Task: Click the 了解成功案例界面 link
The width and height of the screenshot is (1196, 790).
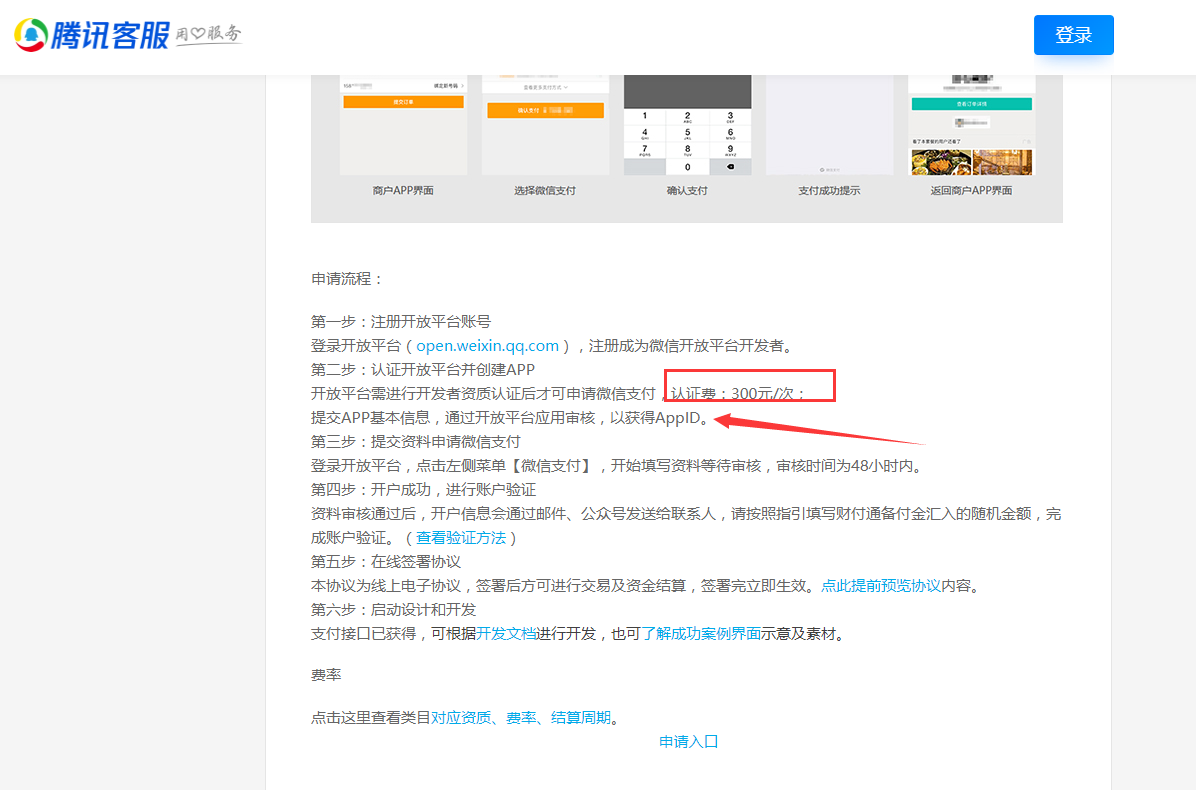Action: click(x=701, y=634)
